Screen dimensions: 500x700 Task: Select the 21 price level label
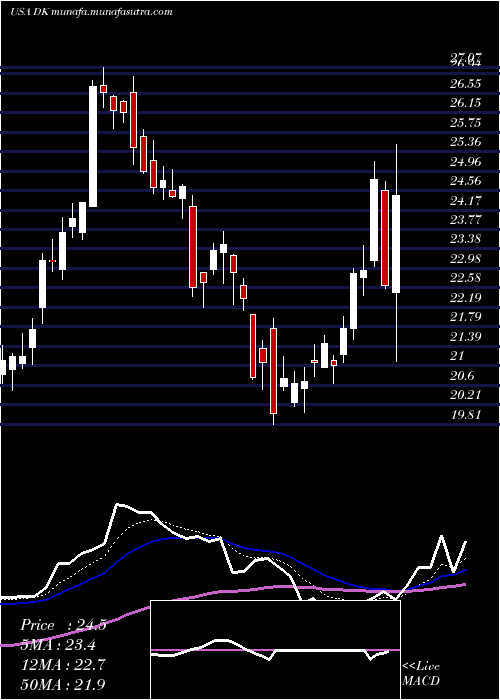coord(457,356)
